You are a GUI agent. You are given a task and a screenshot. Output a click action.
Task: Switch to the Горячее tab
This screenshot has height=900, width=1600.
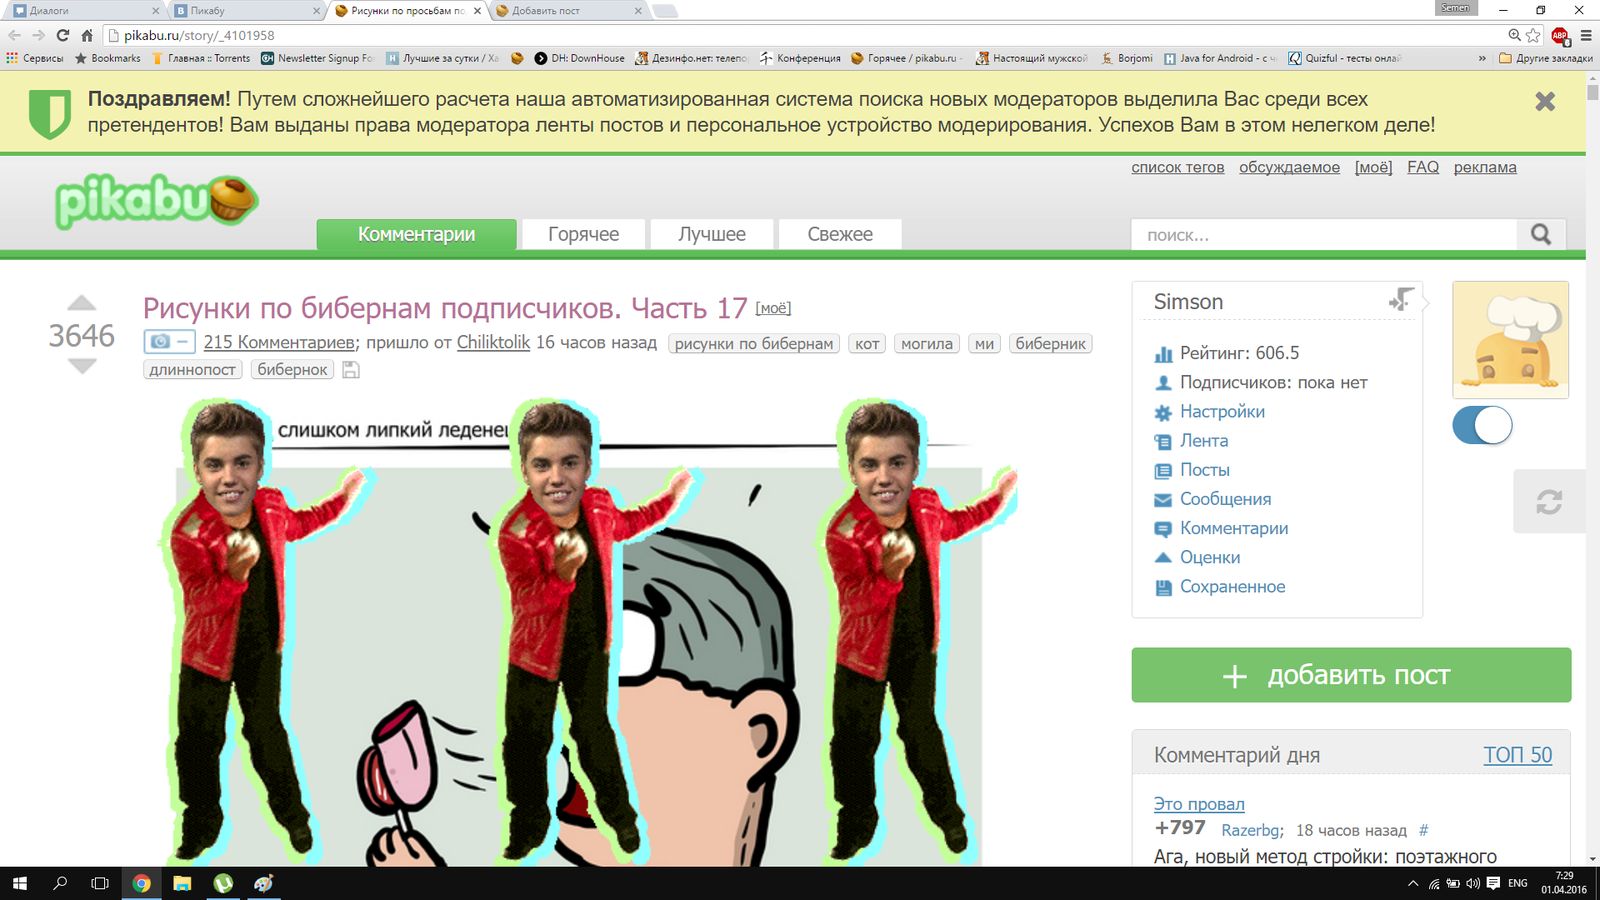(583, 234)
